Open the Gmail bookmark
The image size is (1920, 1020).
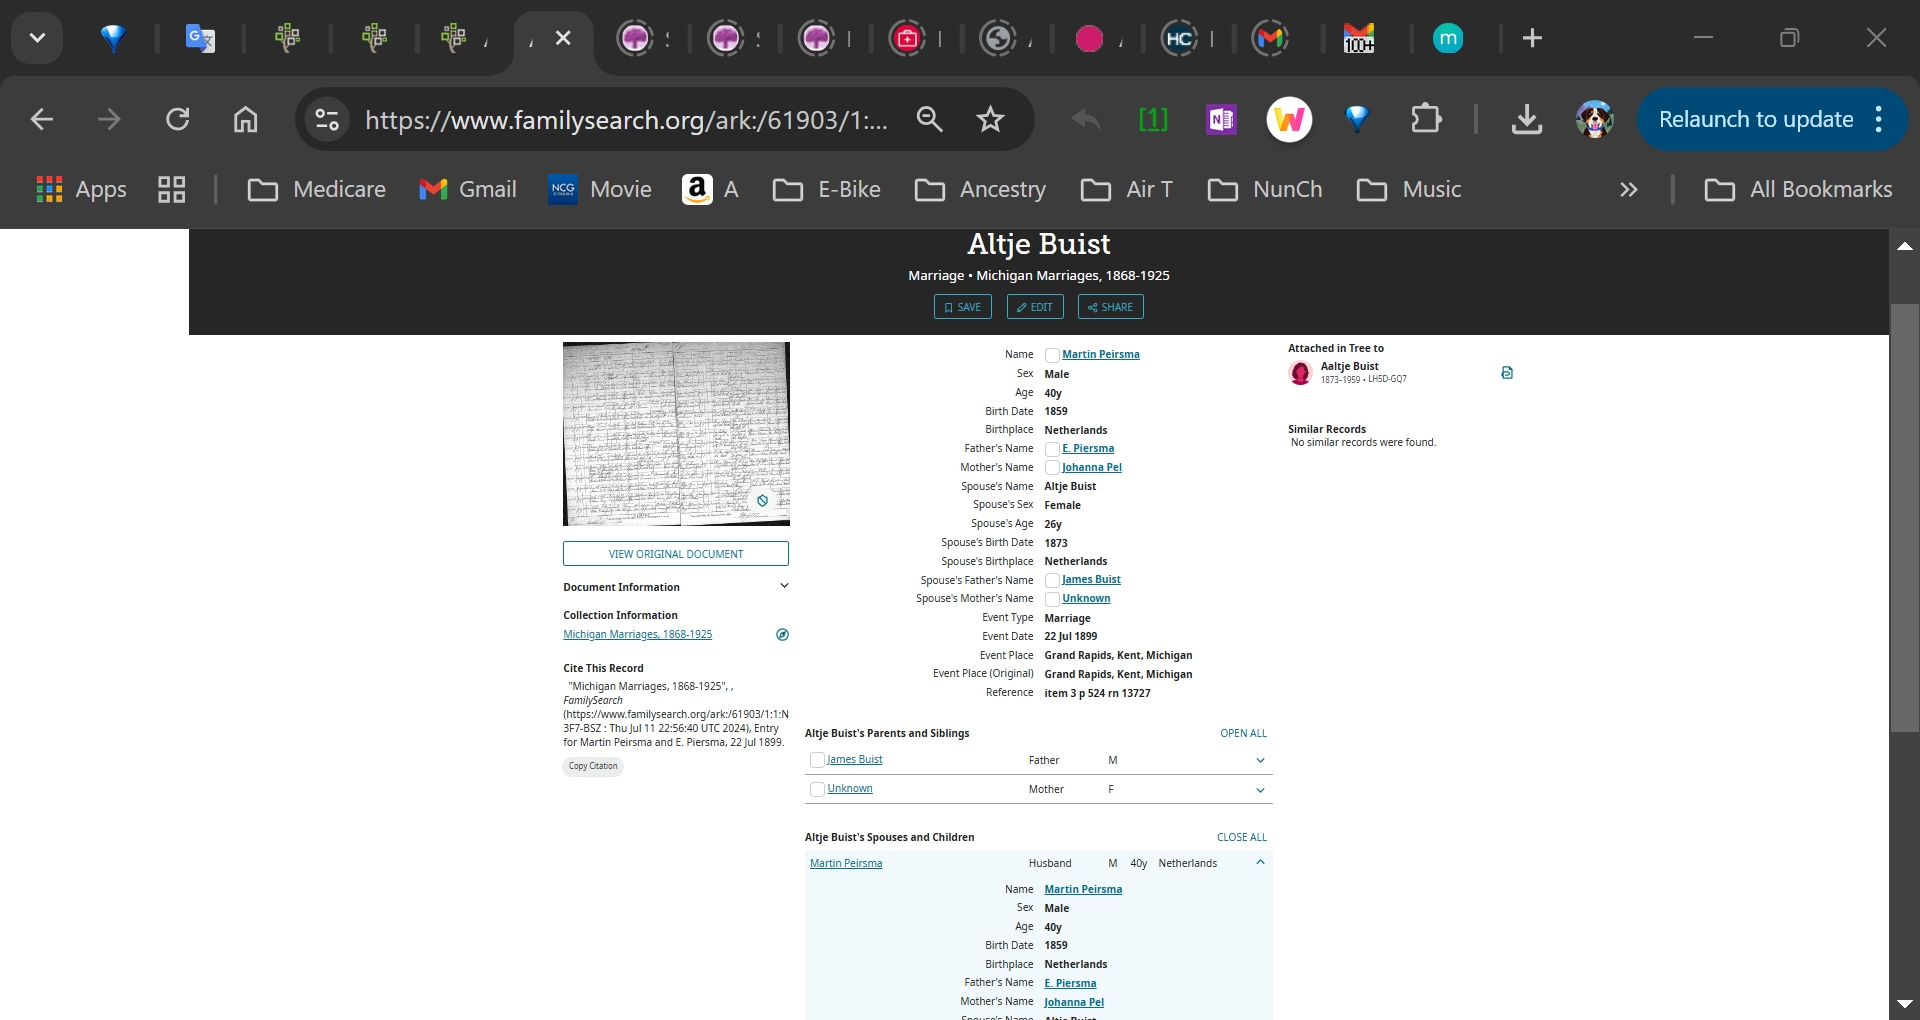click(467, 189)
